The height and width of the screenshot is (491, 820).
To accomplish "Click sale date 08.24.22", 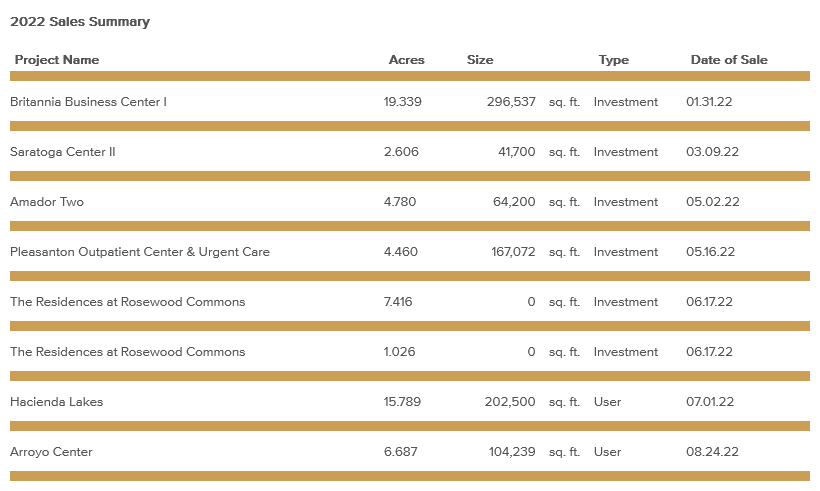I will (712, 452).
